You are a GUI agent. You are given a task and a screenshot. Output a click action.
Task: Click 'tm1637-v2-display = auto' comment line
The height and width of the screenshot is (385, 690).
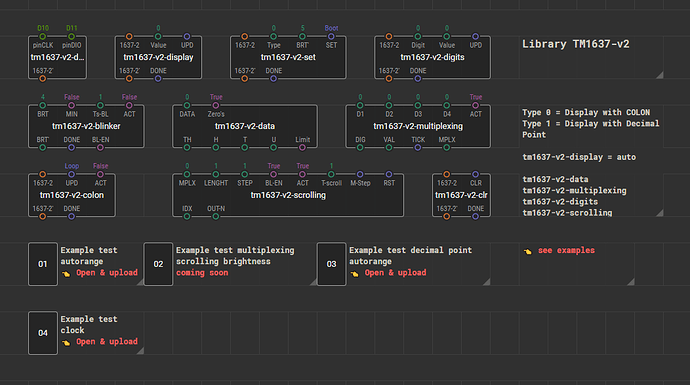[x=579, y=157]
